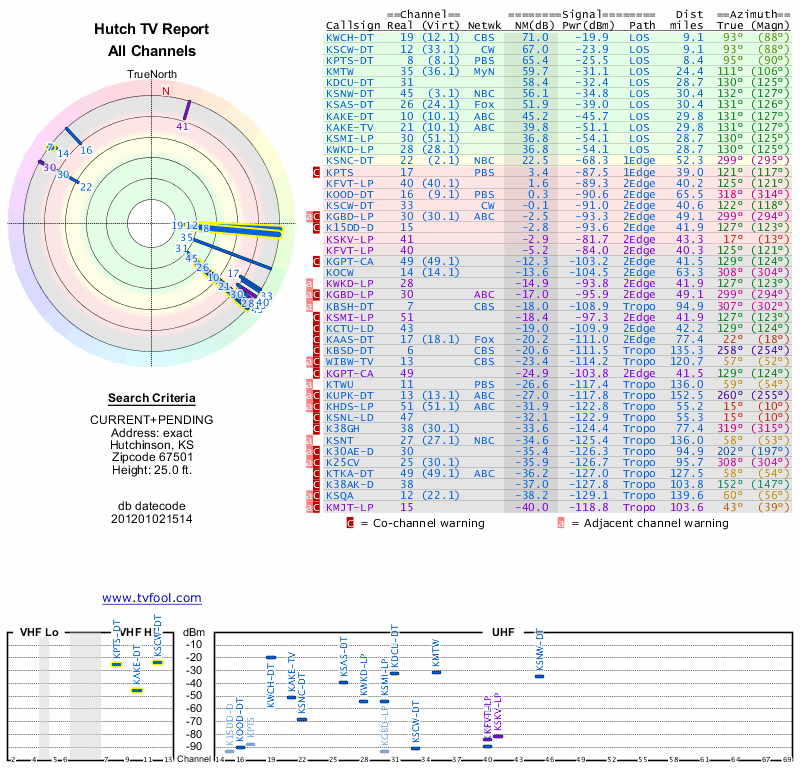
Task: Click KDCU-DT callsign entry
Action: tap(349, 83)
